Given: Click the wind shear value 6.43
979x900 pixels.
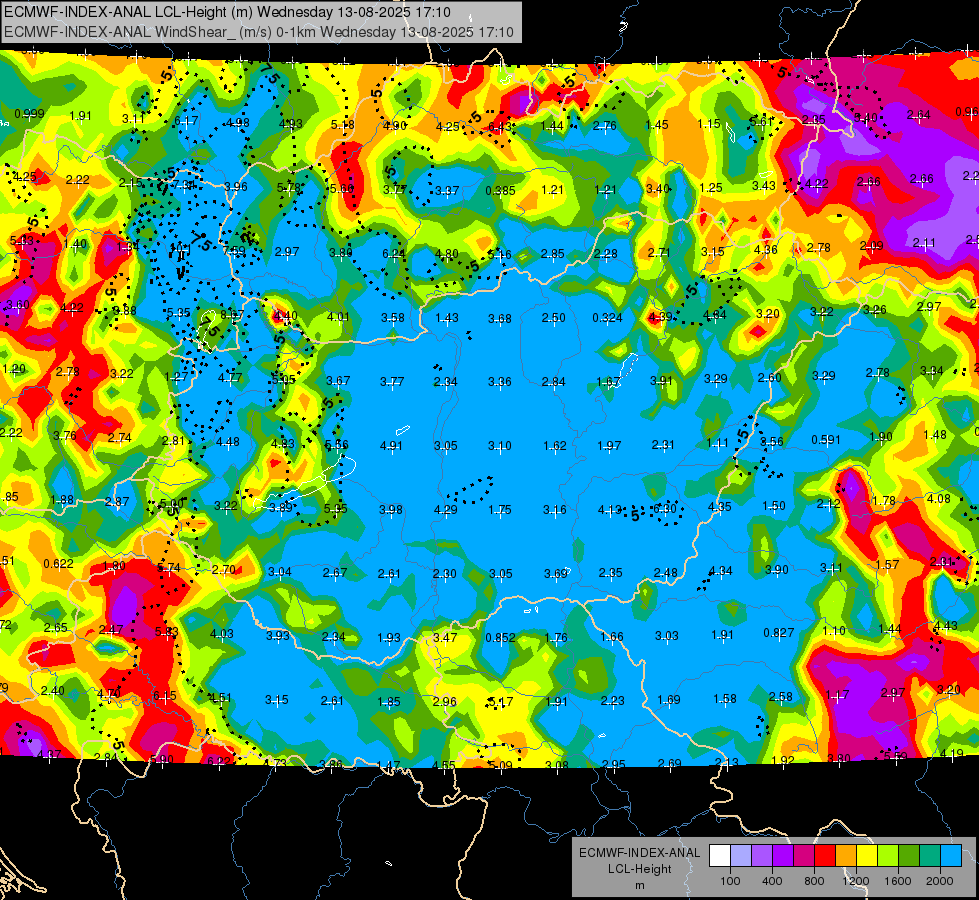Looking at the screenshot, I should (x=500, y=127).
